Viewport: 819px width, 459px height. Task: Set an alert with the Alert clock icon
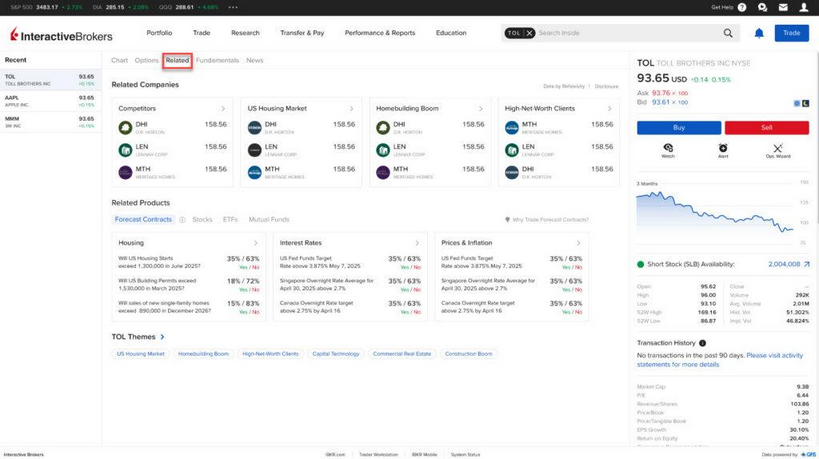[723, 148]
